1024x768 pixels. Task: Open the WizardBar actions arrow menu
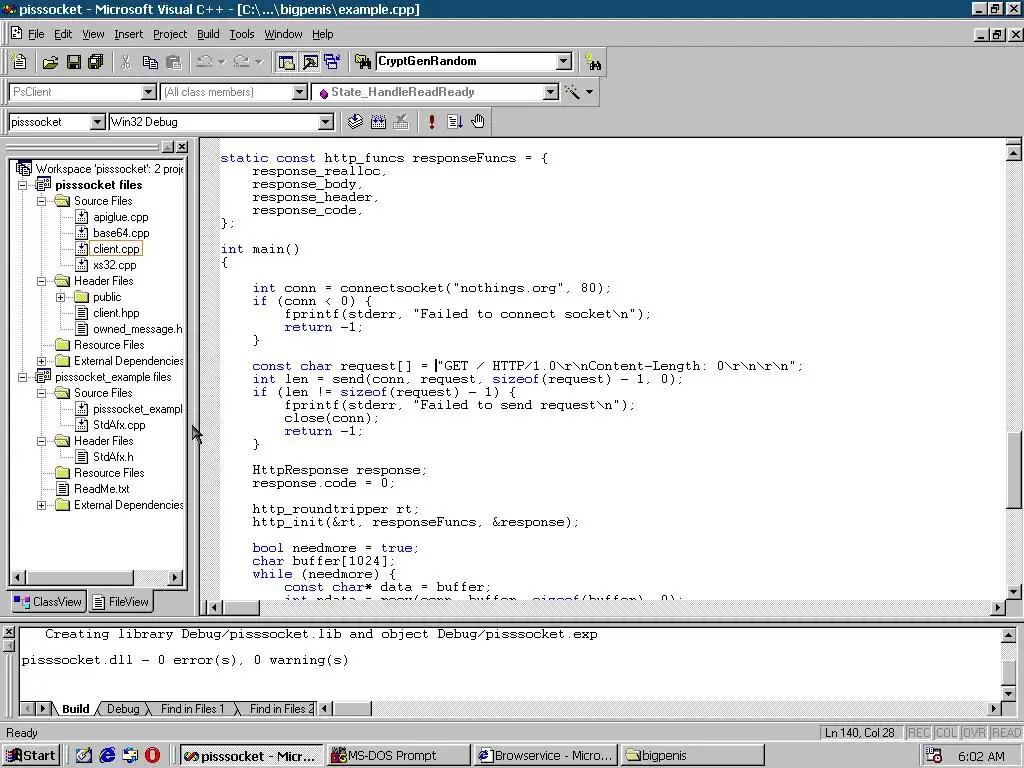coord(590,92)
